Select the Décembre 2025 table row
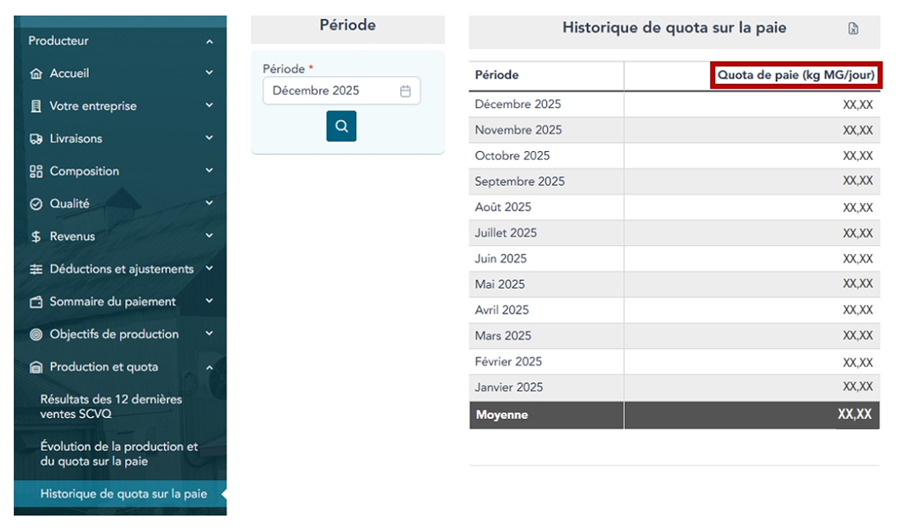 pyautogui.click(x=674, y=104)
